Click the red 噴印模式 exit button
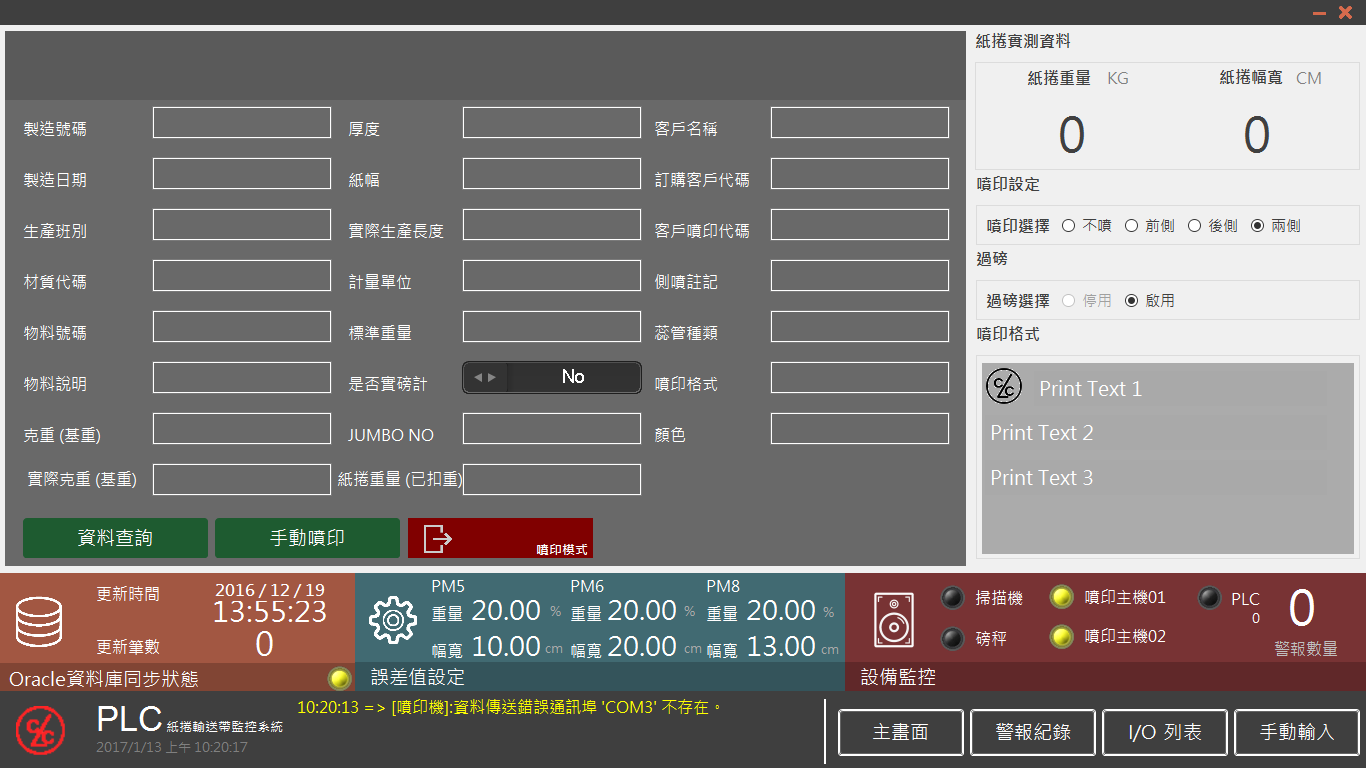The image size is (1366, 768). coord(500,538)
